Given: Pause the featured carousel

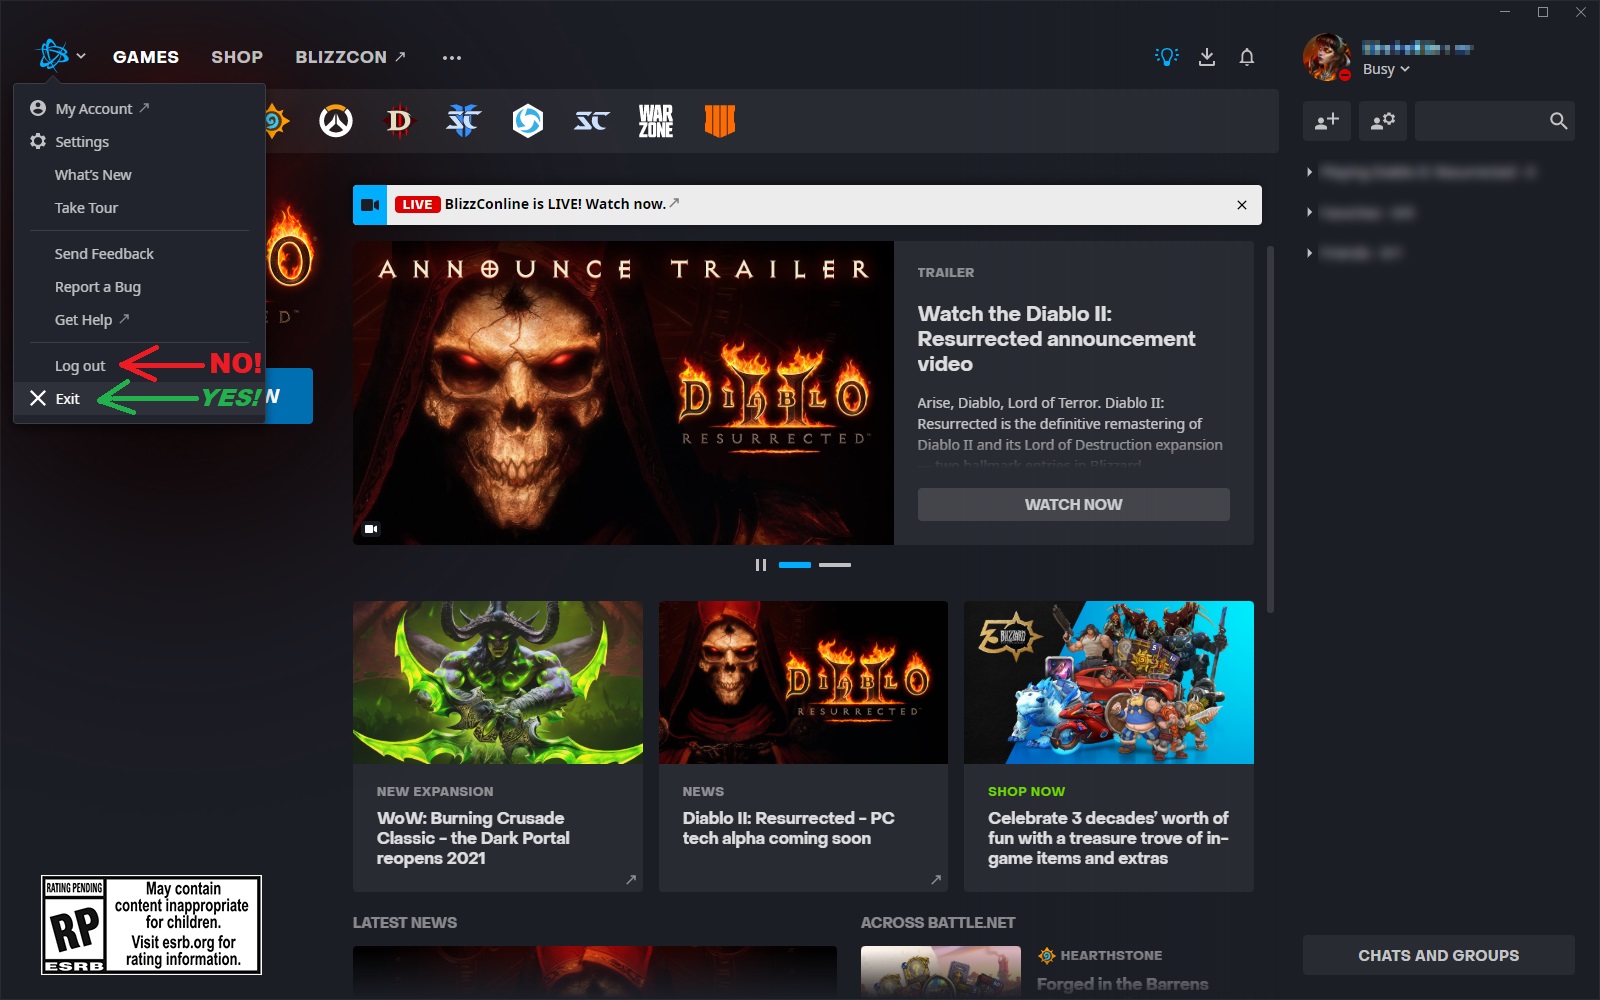Looking at the screenshot, I should [x=761, y=565].
